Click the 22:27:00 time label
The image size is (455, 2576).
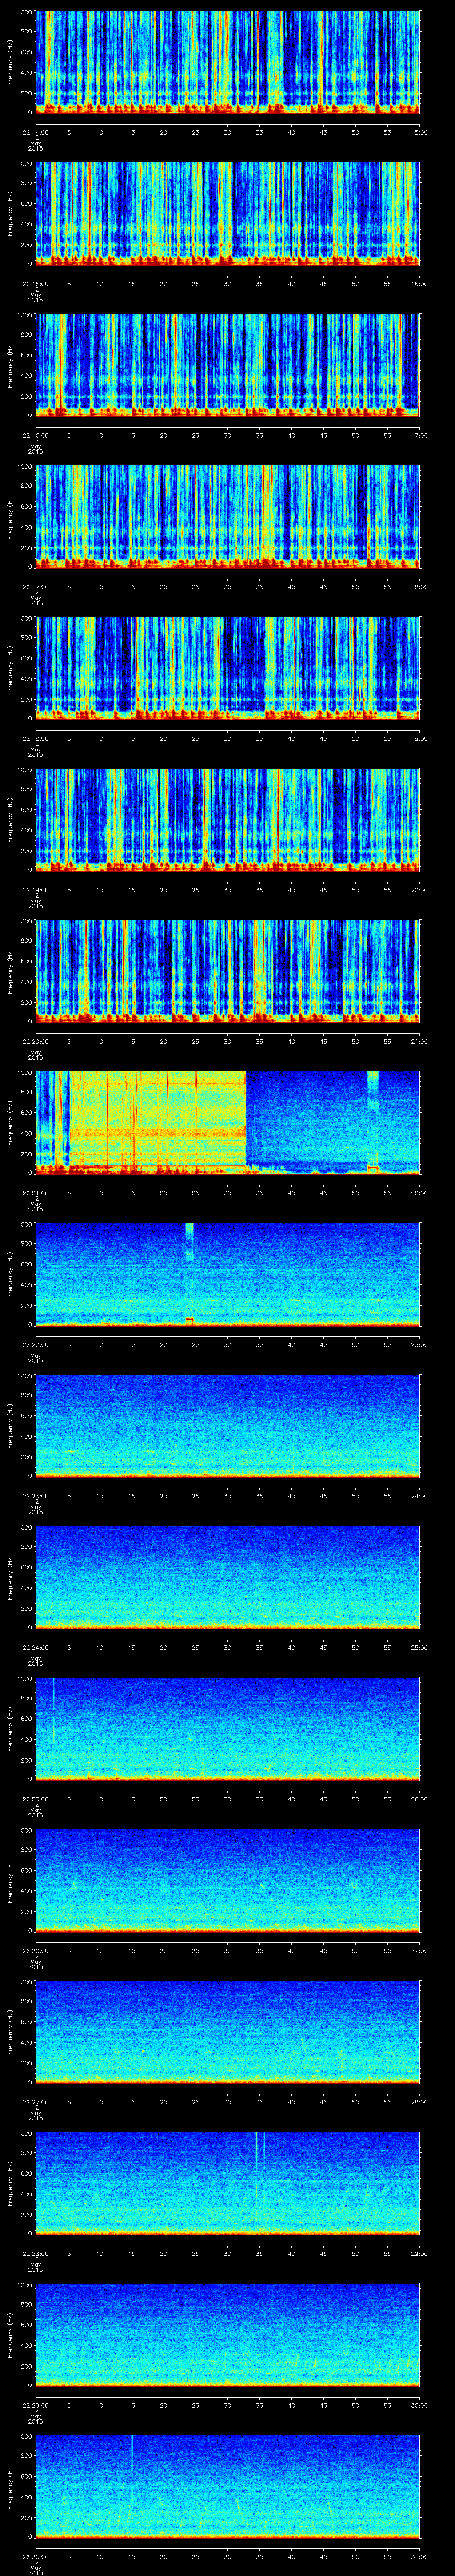click(35, 2102)
